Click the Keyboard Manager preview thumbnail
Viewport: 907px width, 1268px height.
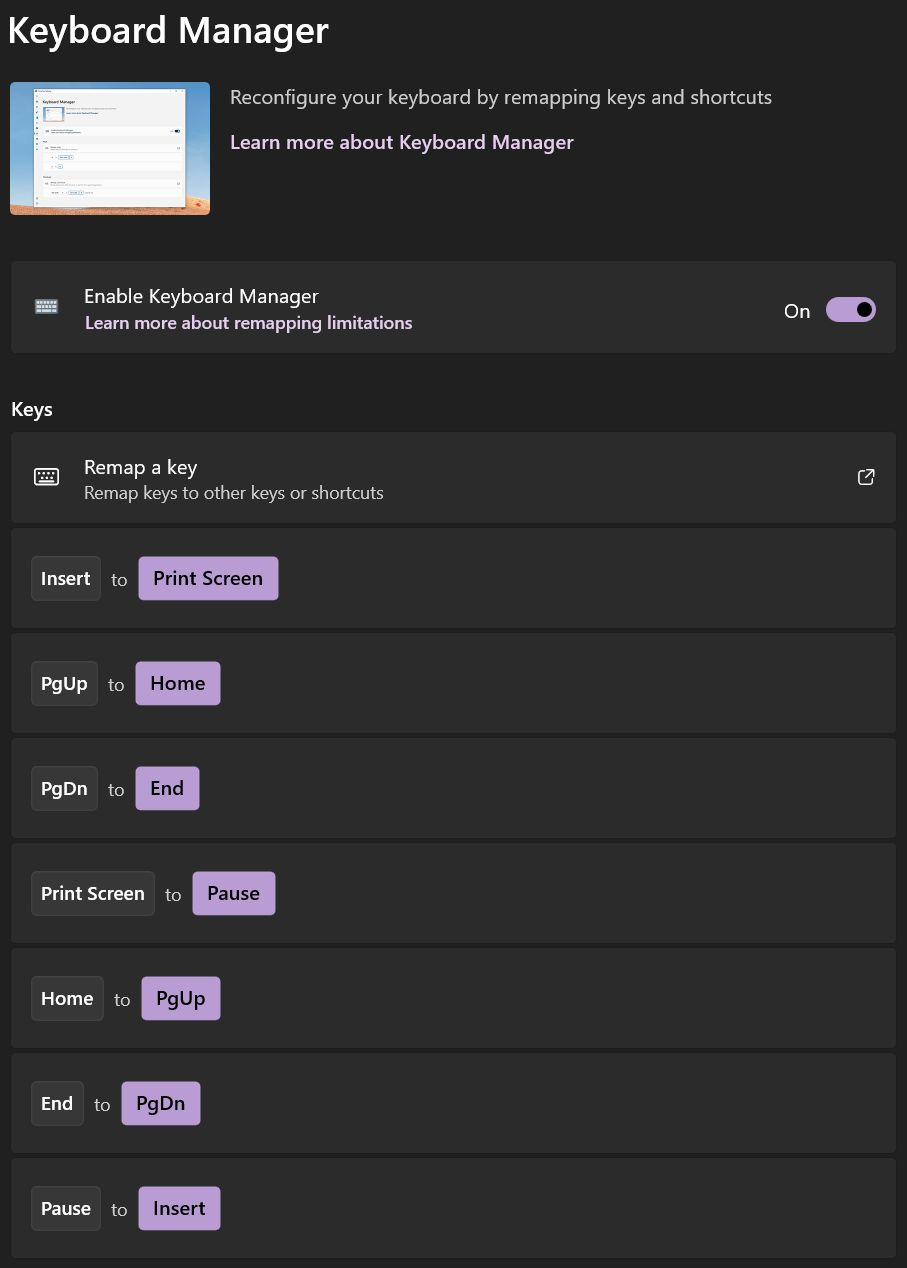tap(110, 148)
